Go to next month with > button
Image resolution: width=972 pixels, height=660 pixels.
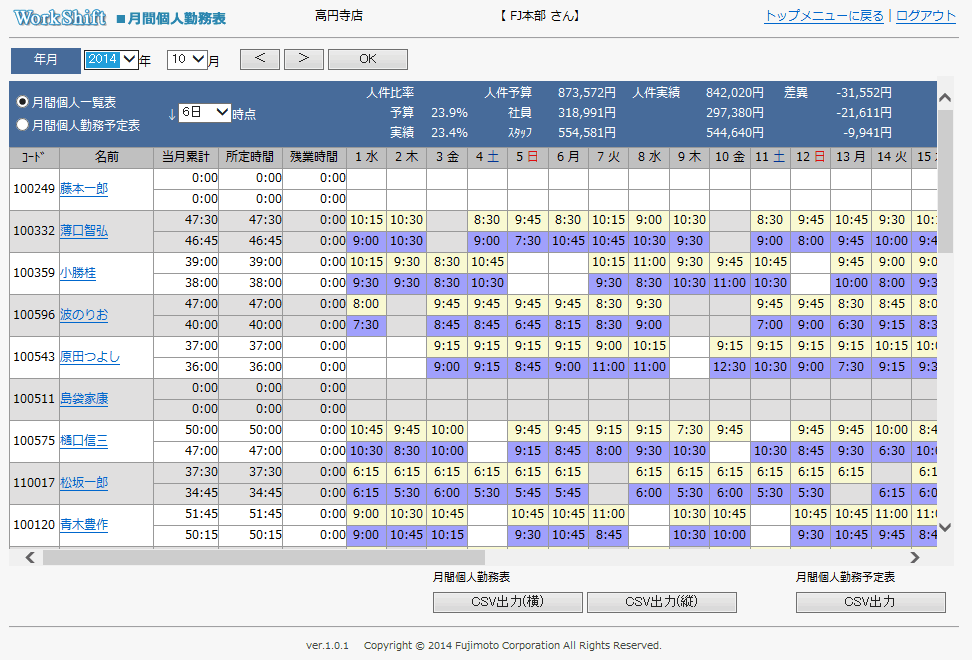tap(304, 59)
